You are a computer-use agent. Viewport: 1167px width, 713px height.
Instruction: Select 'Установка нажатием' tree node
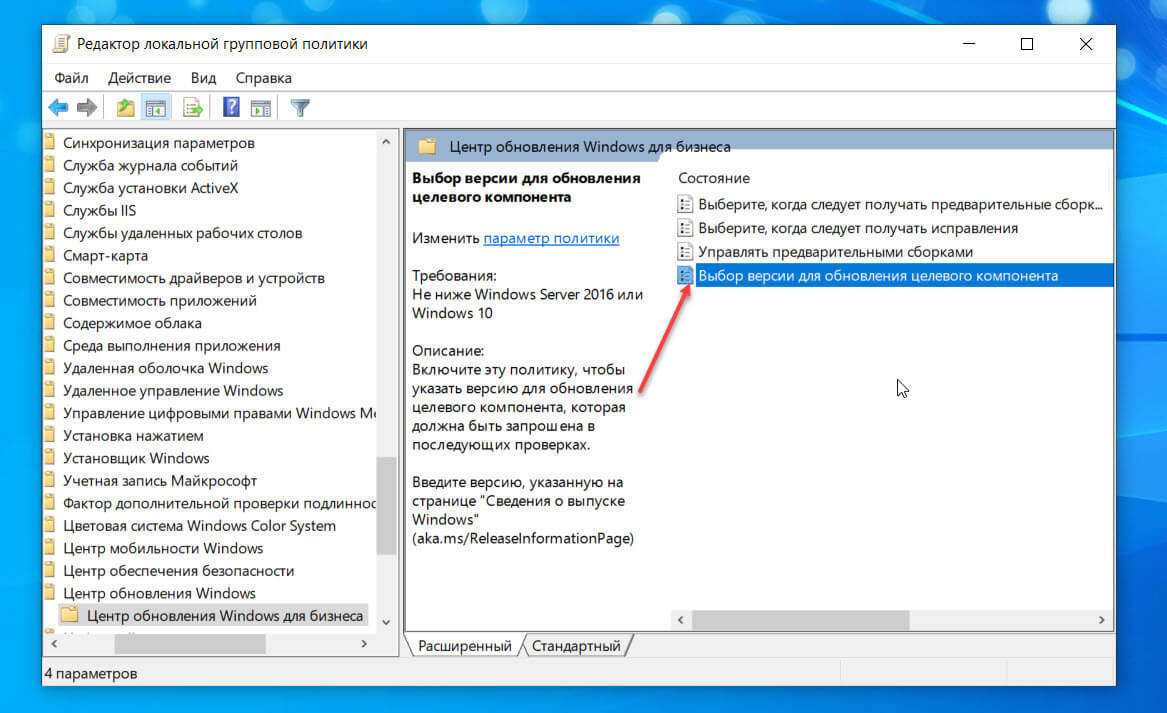coord(132,435)
